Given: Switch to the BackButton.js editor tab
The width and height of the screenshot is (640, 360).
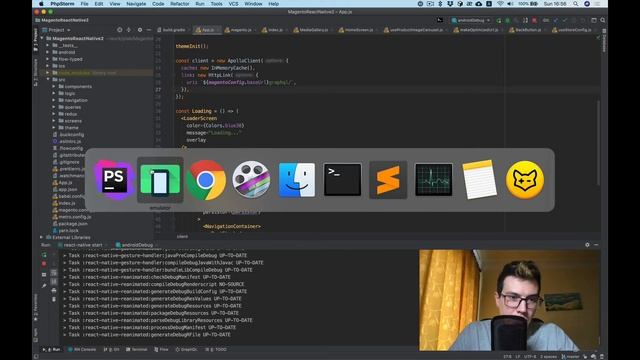Looking at the screenshot, I should pyautogui.click(x=526, y=30).
